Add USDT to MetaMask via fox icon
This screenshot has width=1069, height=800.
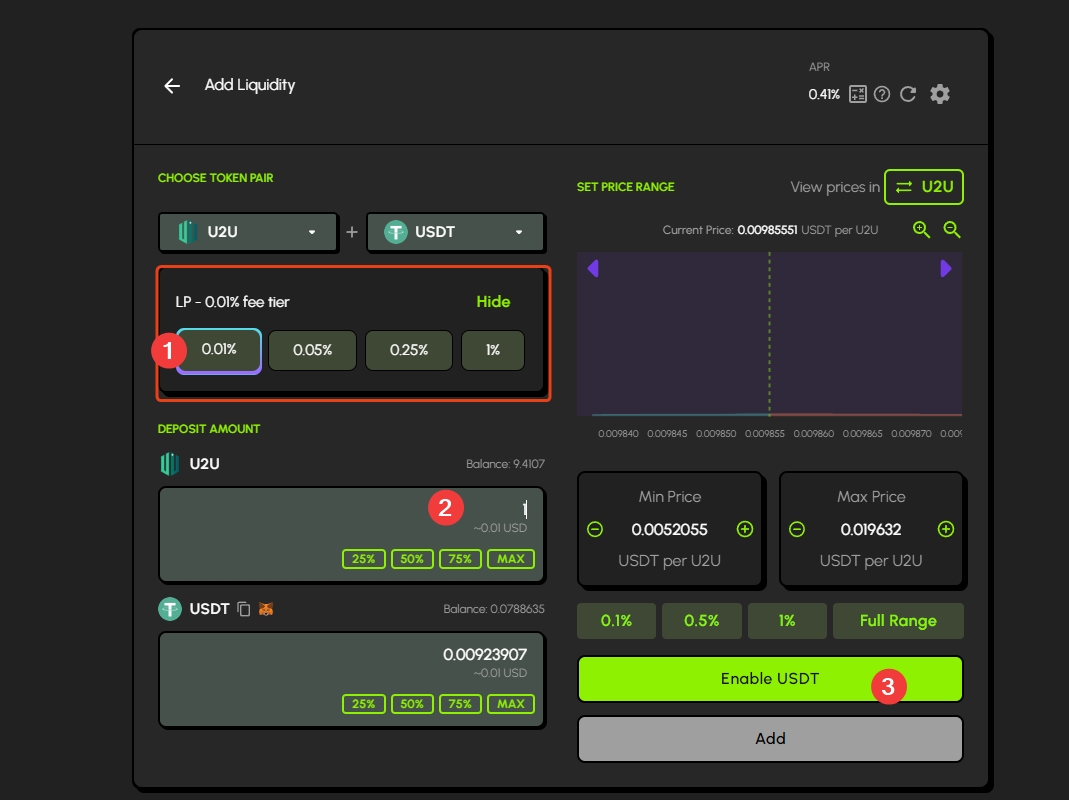click(266, 609)
